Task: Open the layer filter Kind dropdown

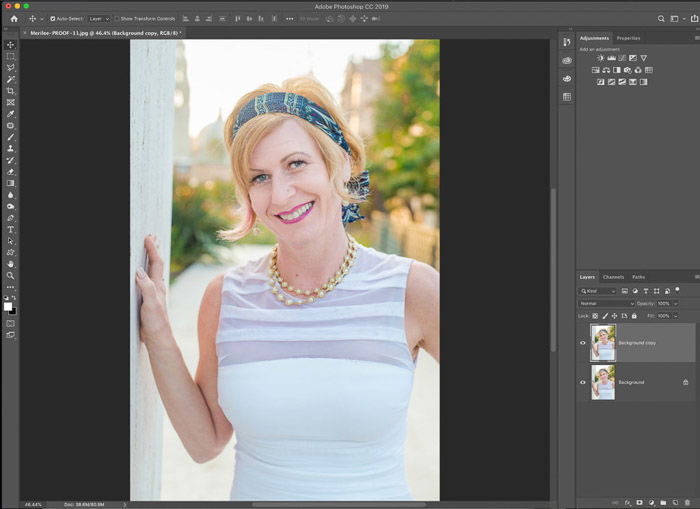Action: tap(598, 291)
